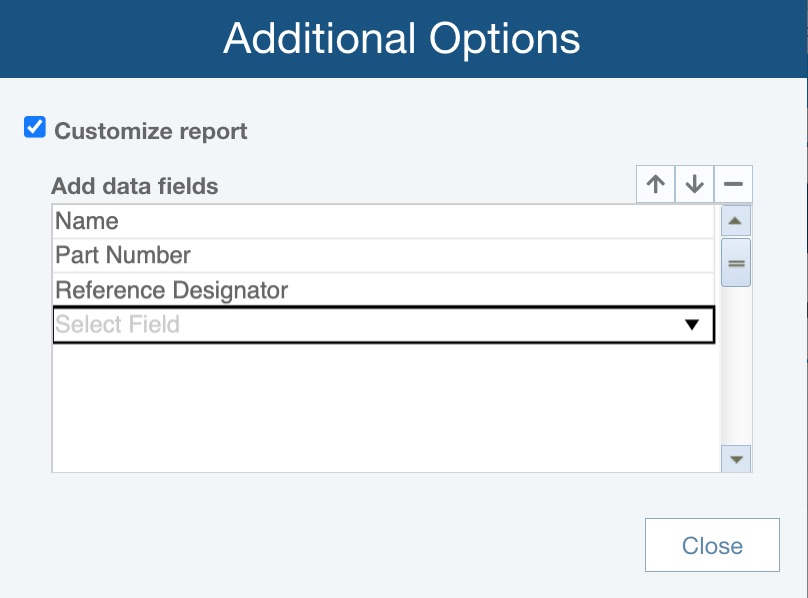Screen dimensions: 808x598
Task: Expand the Select Field dropdown arrow
Action: tap(690, 325)
